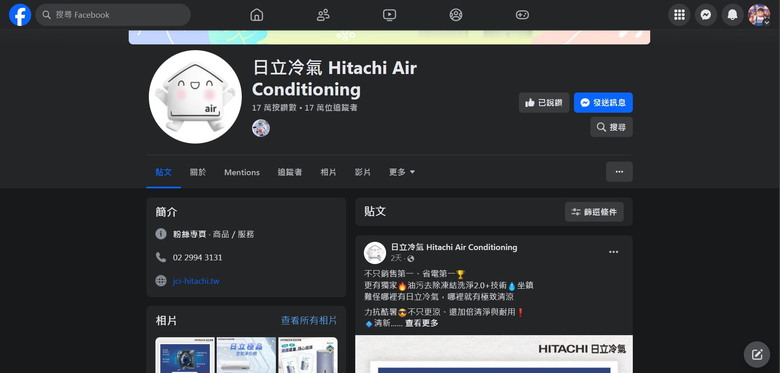Open the Groups icon in top navigation
Image resolution: width=780 pixels, height=373 pixels.
click(456, 15)
